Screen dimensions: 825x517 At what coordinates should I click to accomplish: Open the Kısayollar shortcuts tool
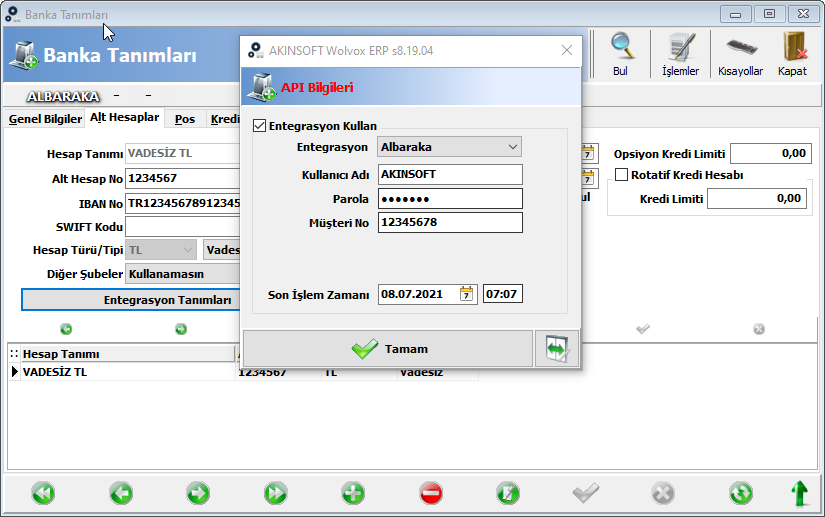coord(740,54)
